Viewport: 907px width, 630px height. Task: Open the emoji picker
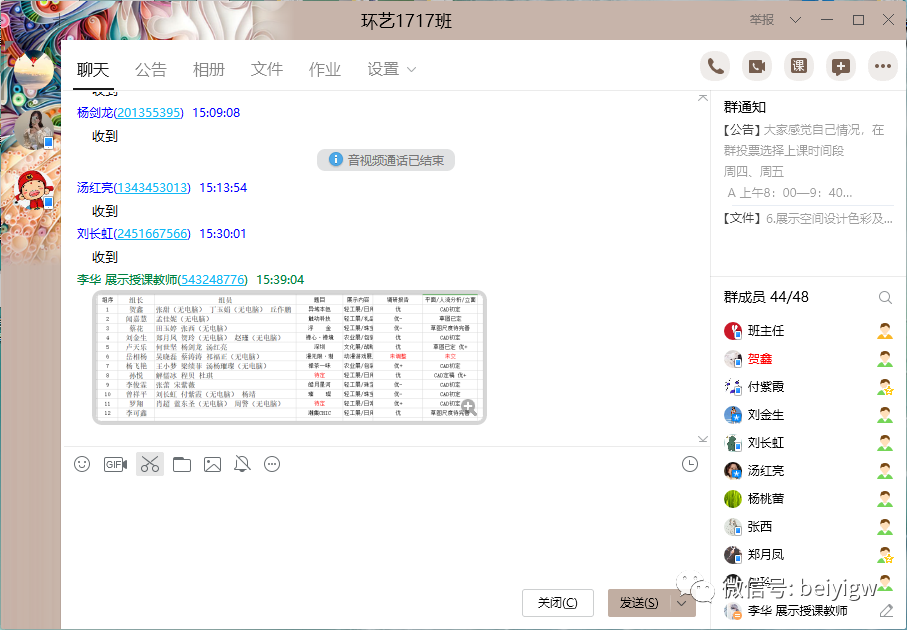point(83,464)
